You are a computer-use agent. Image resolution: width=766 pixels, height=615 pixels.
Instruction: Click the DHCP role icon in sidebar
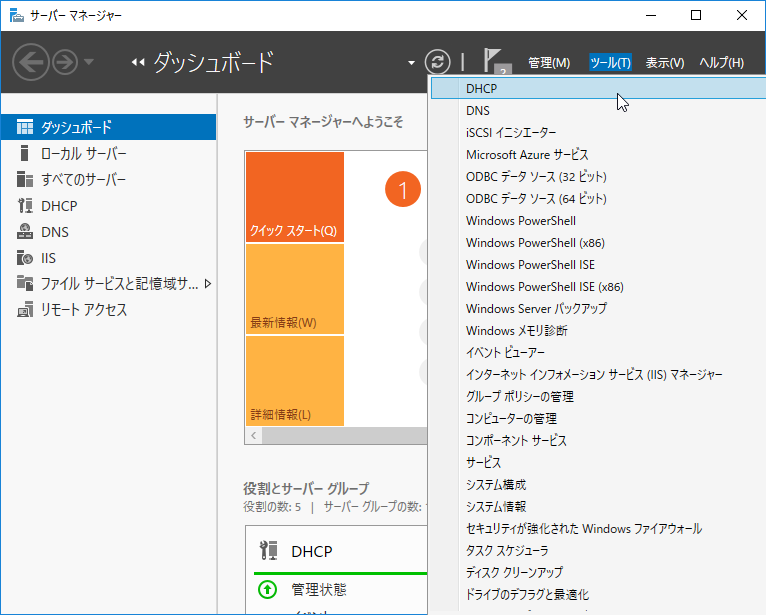click(25, 206)
